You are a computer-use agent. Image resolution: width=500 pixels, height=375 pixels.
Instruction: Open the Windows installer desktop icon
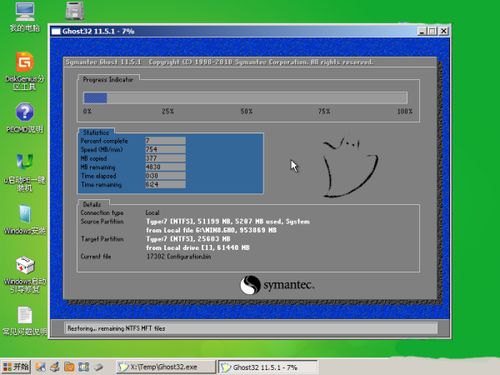pyautogui.click(x=25, y=219)
